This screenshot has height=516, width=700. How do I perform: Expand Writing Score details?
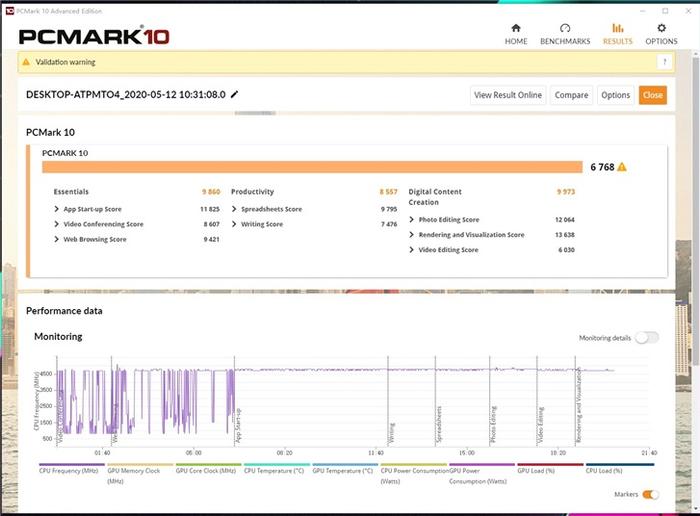(234, 224)
